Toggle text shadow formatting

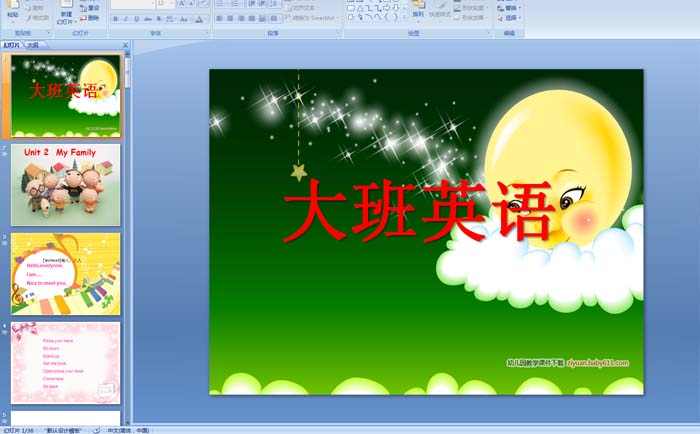coord(158,19)
